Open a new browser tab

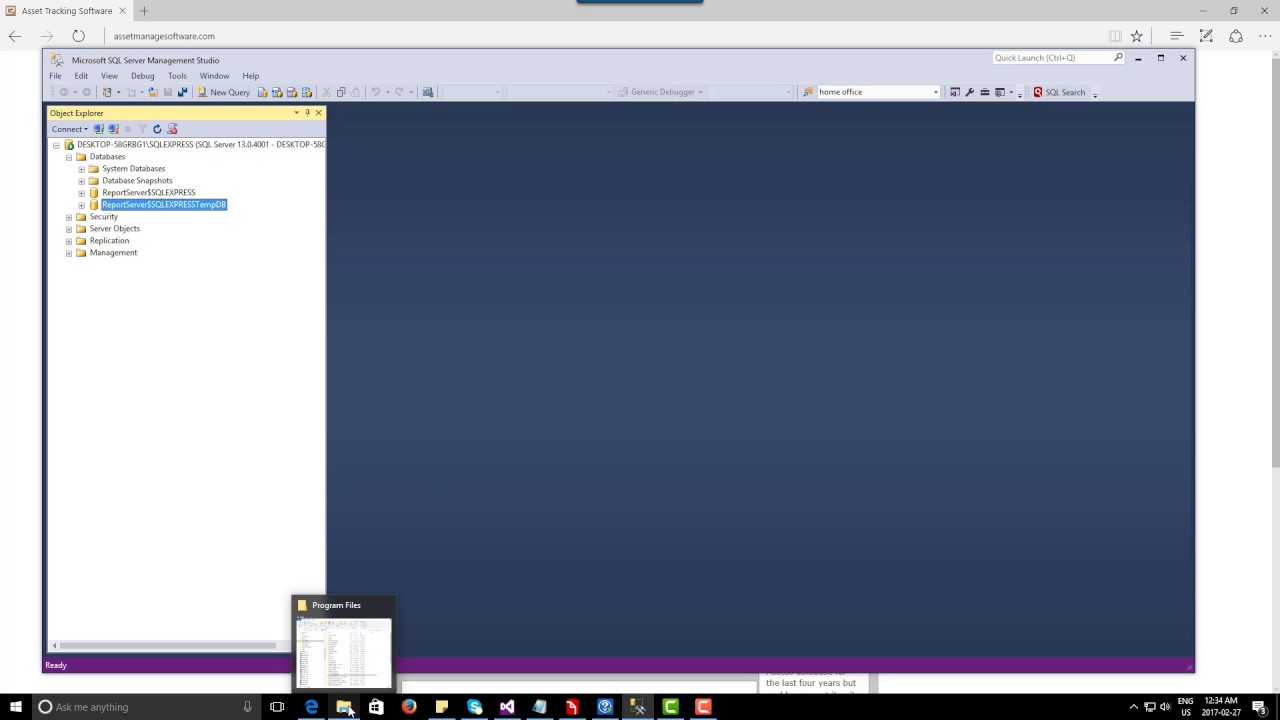click(144, 11)
